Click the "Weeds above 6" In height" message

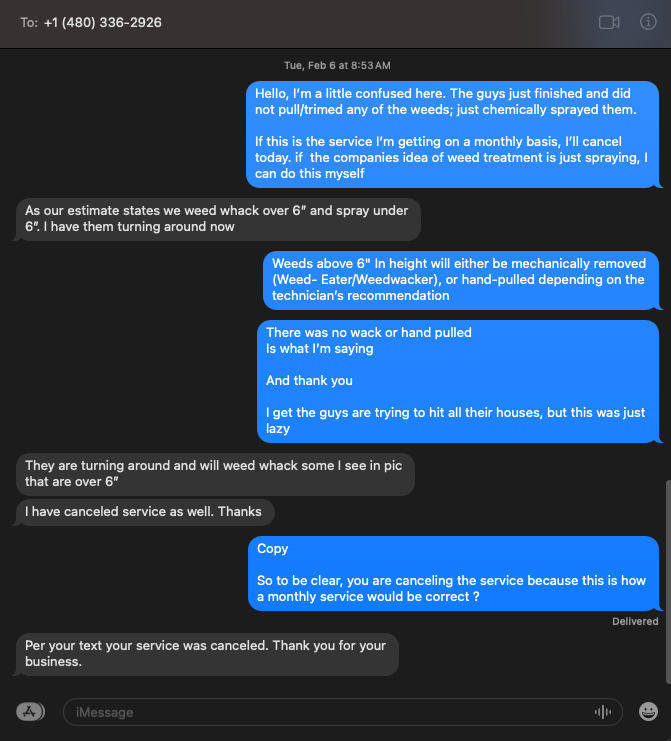pos(461,280)
